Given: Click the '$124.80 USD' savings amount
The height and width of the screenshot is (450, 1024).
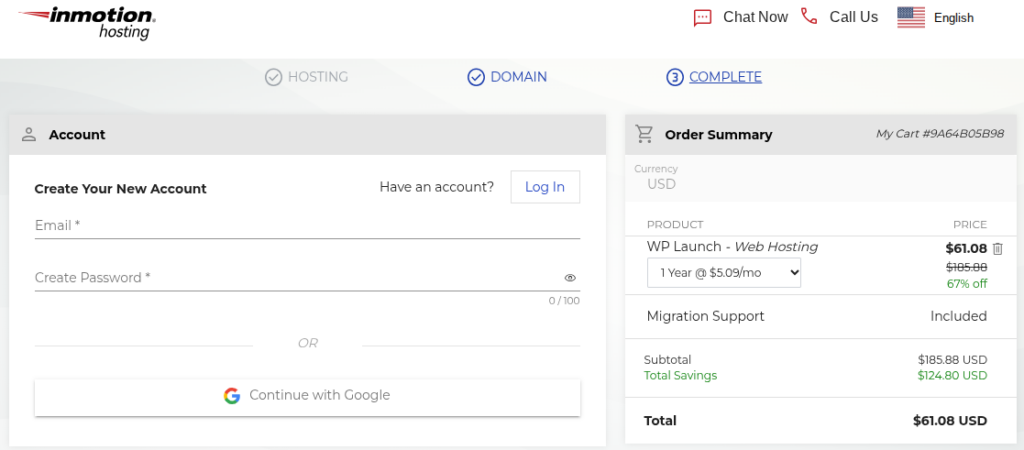Looking at the screenshot, I should 952,376.
